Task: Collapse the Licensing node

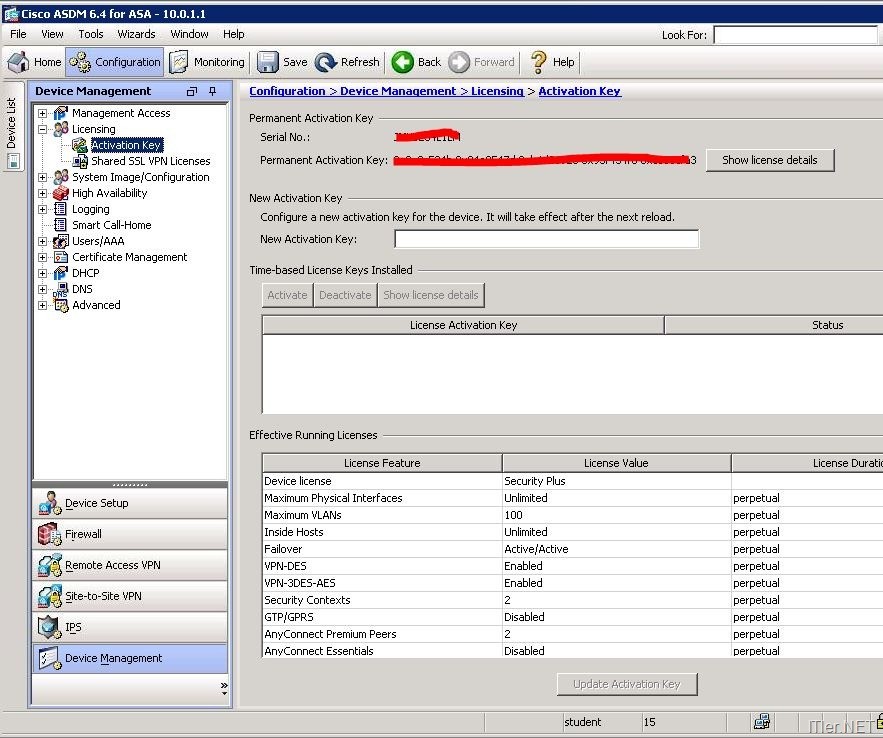Action: point(42,129)
